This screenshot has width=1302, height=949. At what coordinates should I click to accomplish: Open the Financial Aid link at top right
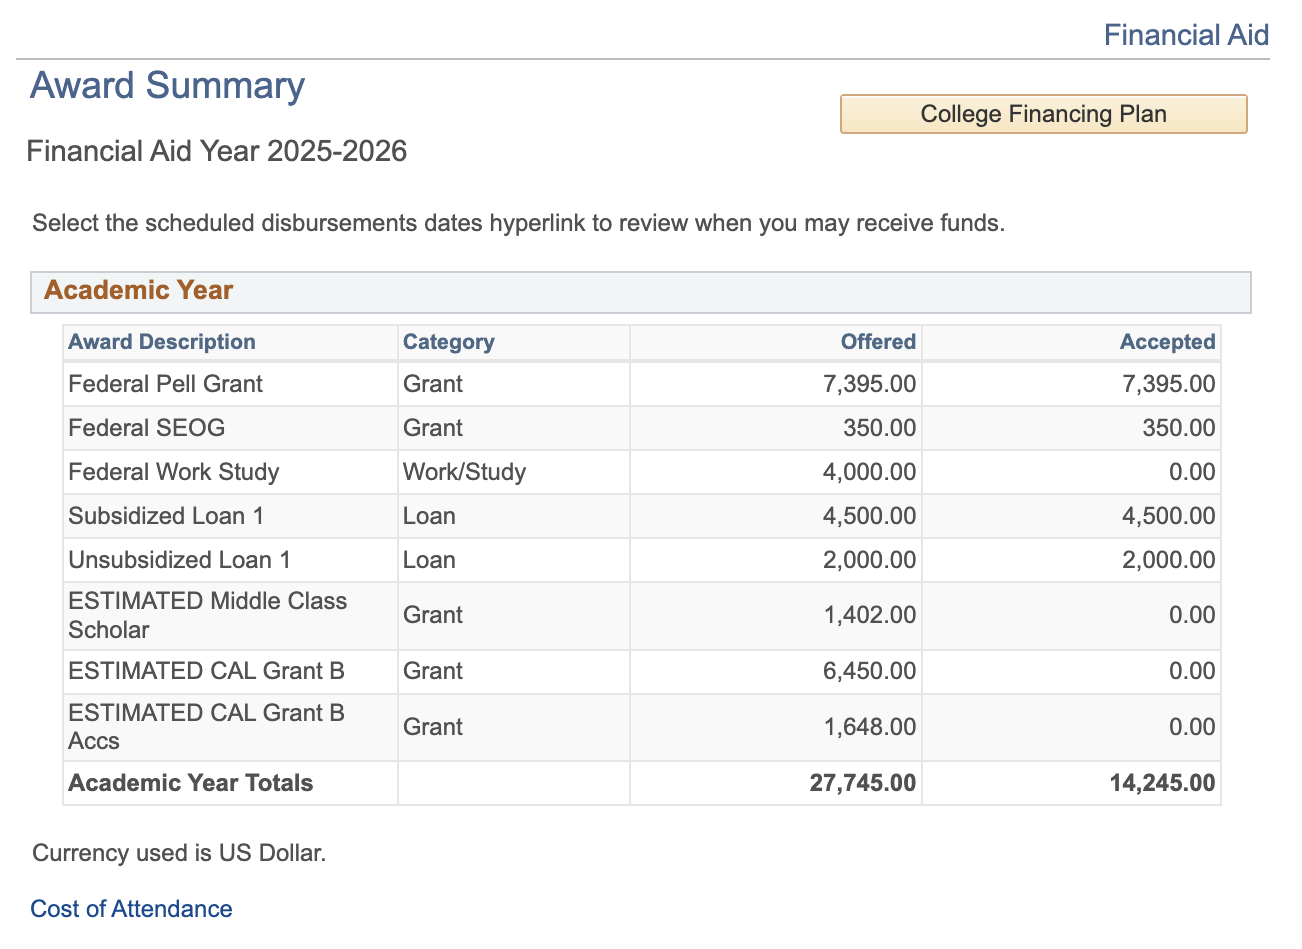[x=1185, y=35]
